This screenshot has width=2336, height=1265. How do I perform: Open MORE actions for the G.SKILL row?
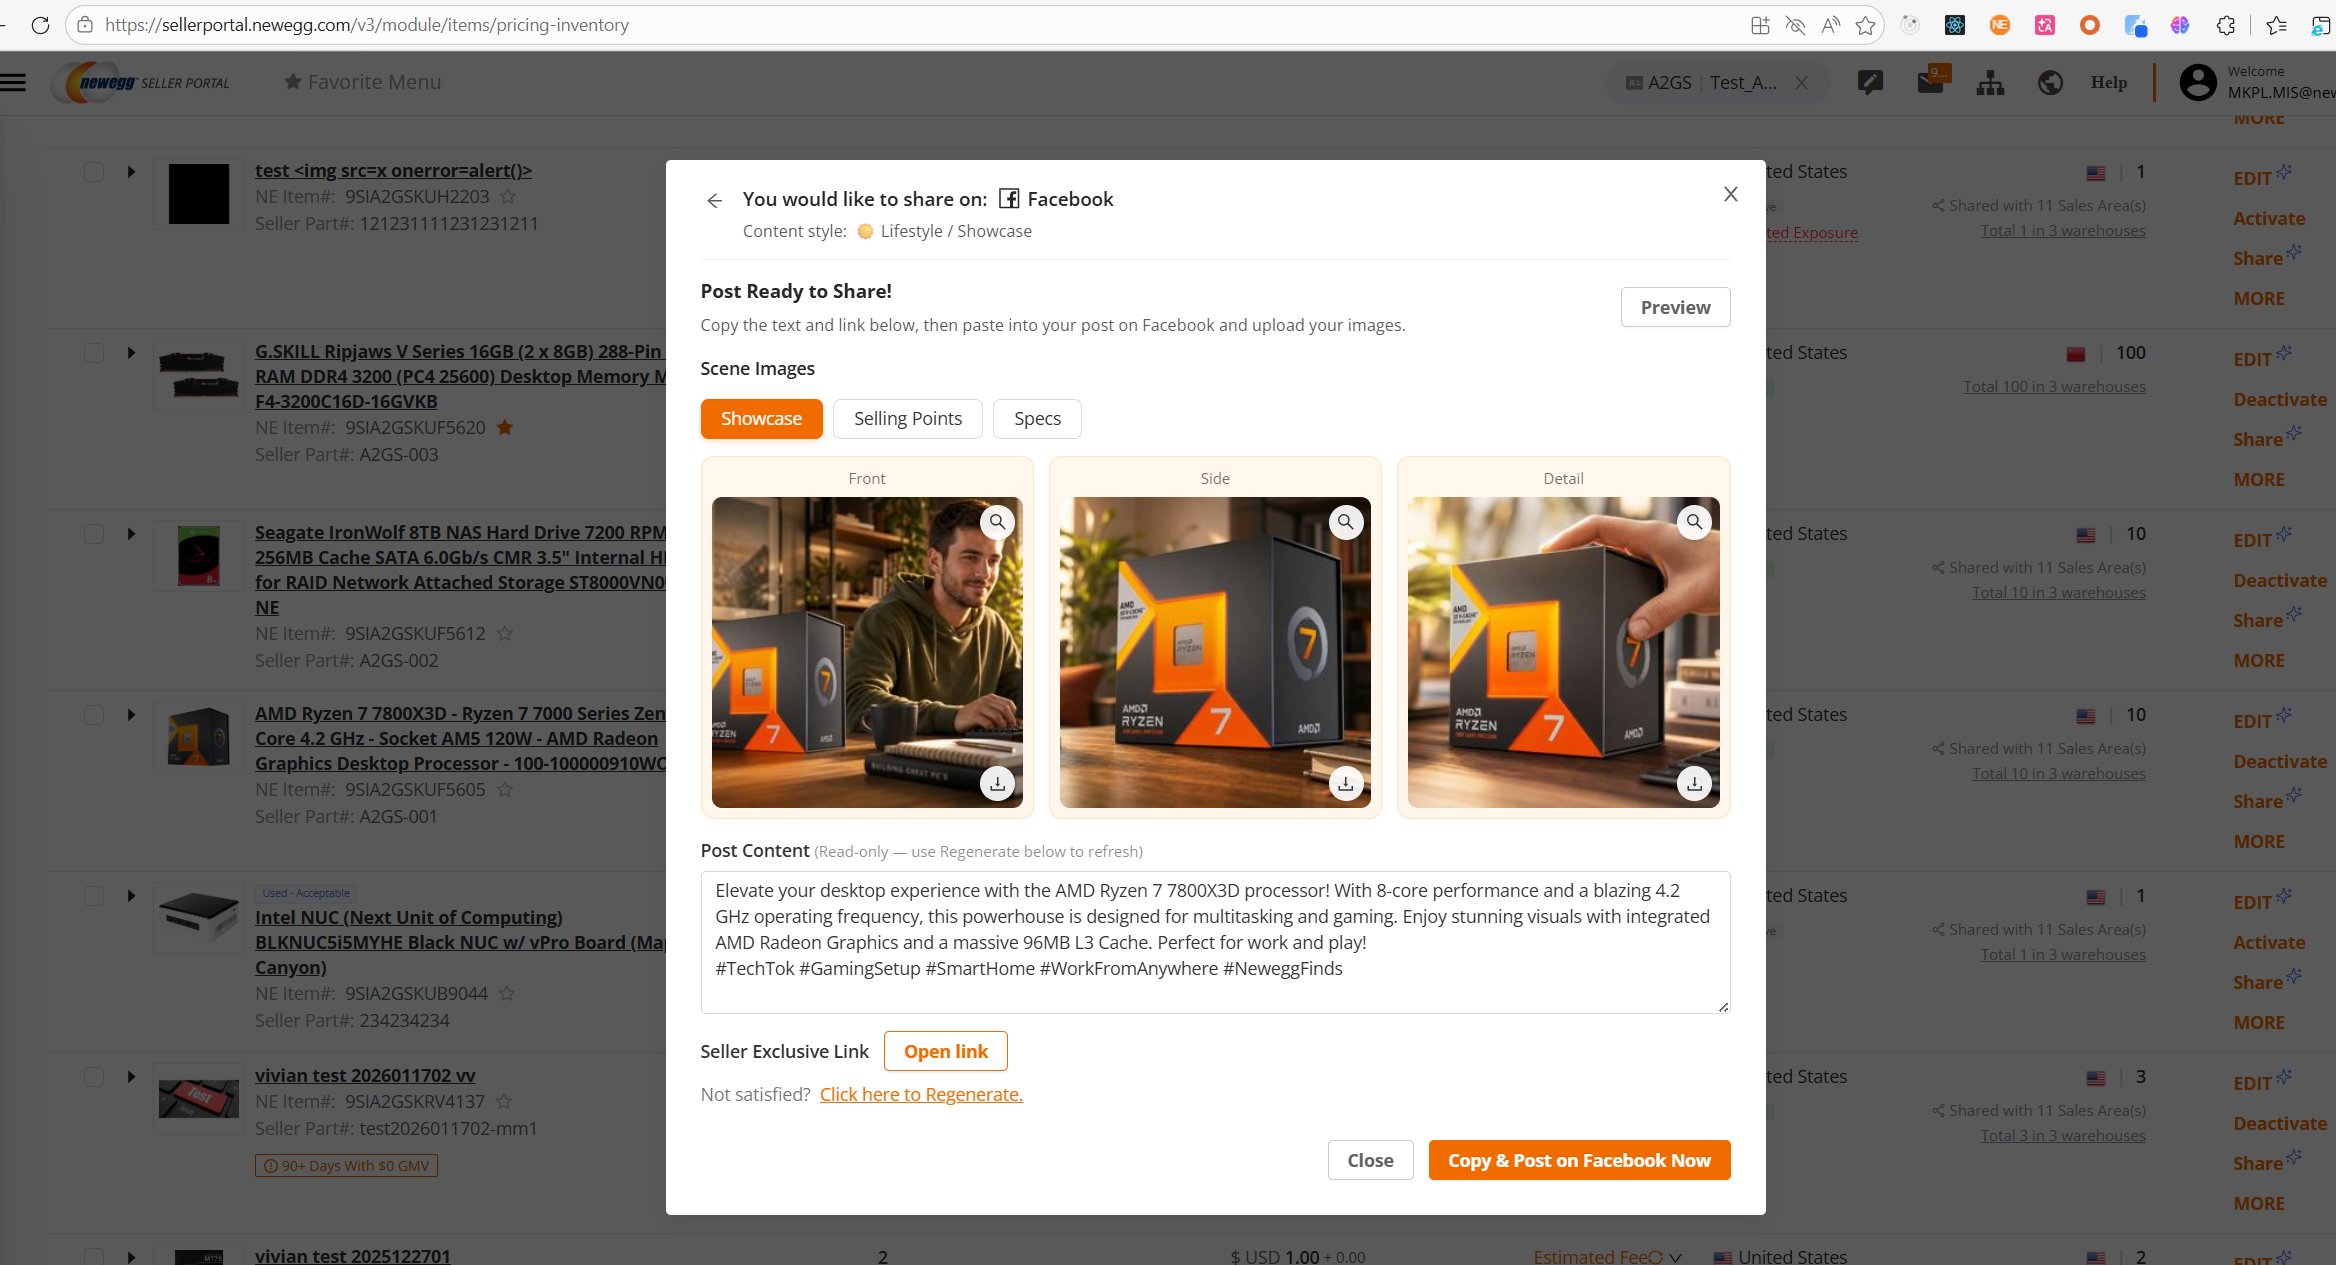(x=2259, y=479)
